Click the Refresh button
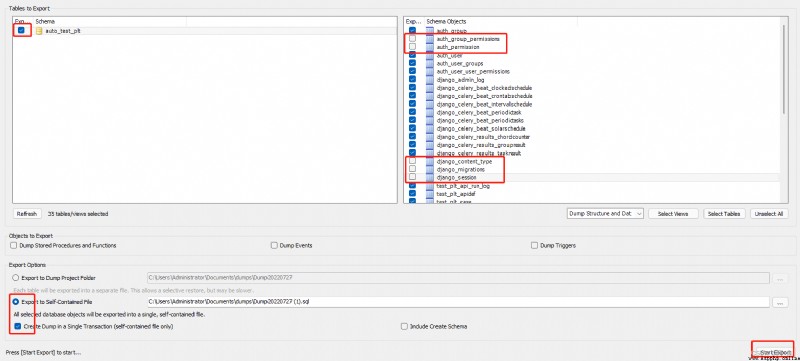The width and height of the screenshot is (800, 361). [27, 214]
